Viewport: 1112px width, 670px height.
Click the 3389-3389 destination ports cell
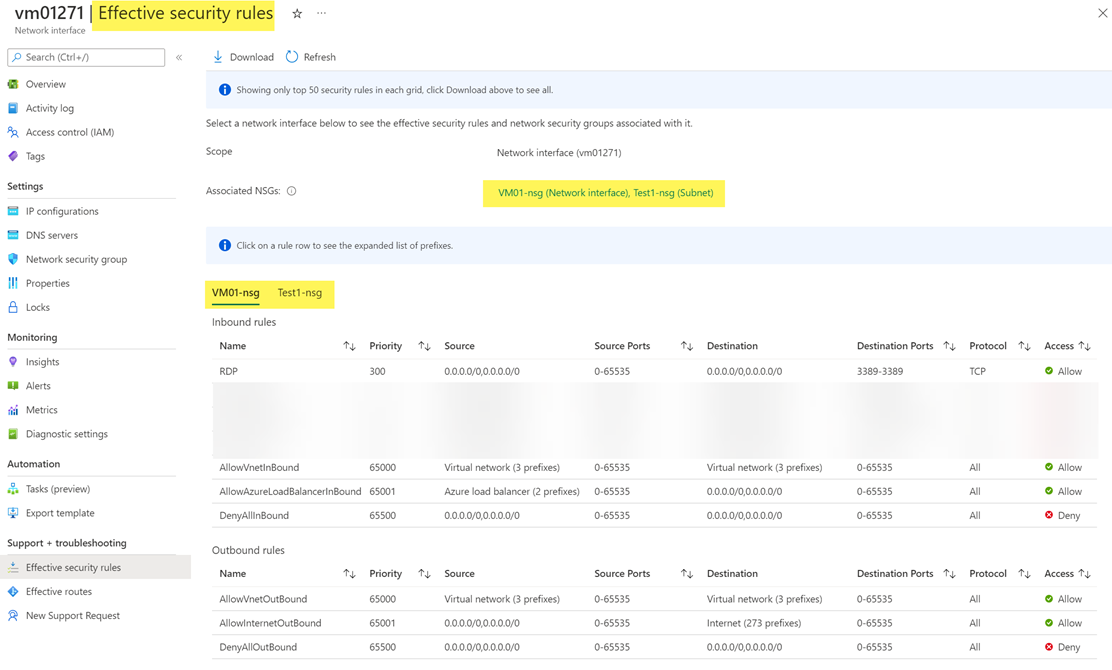point(880,372)
